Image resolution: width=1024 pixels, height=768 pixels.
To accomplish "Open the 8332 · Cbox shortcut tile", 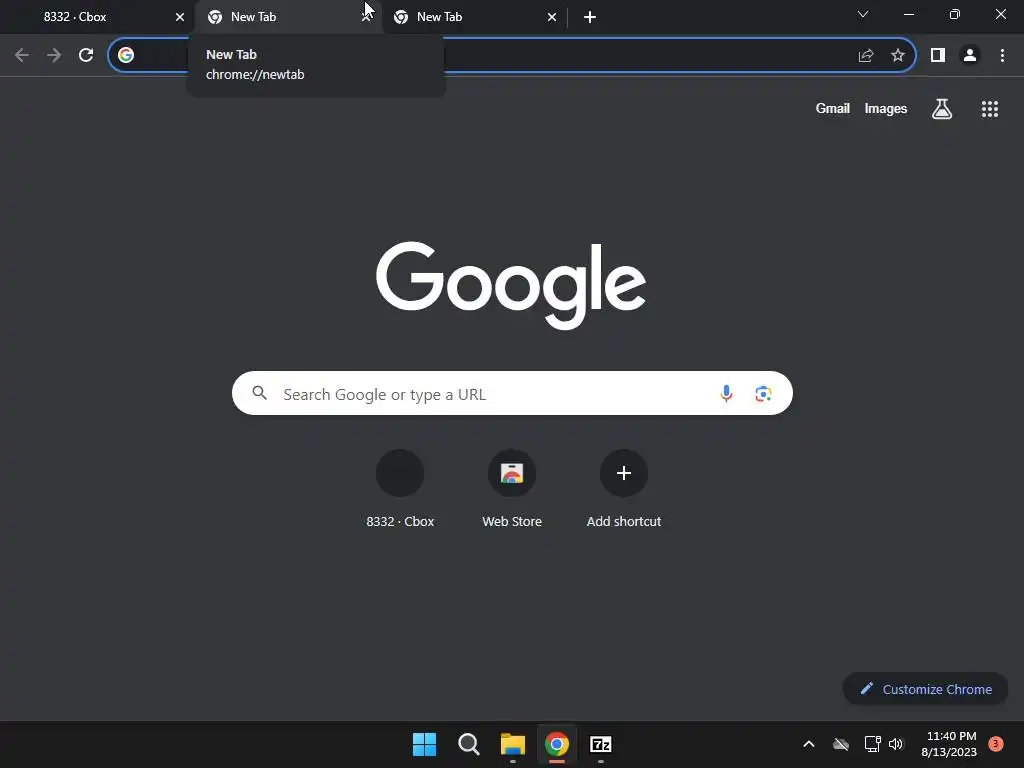I will pos(400,488).
